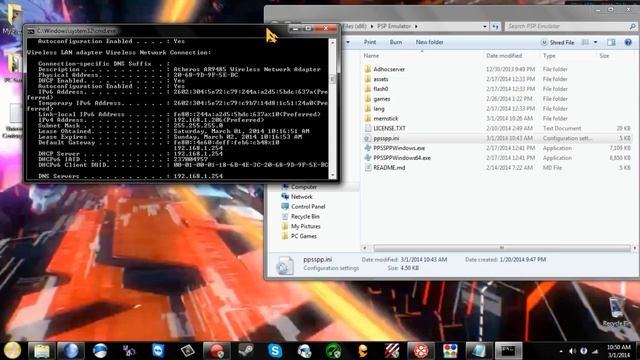Click the horizontal scrollbar right arrow
640x360 pixels.
[634, 248]
